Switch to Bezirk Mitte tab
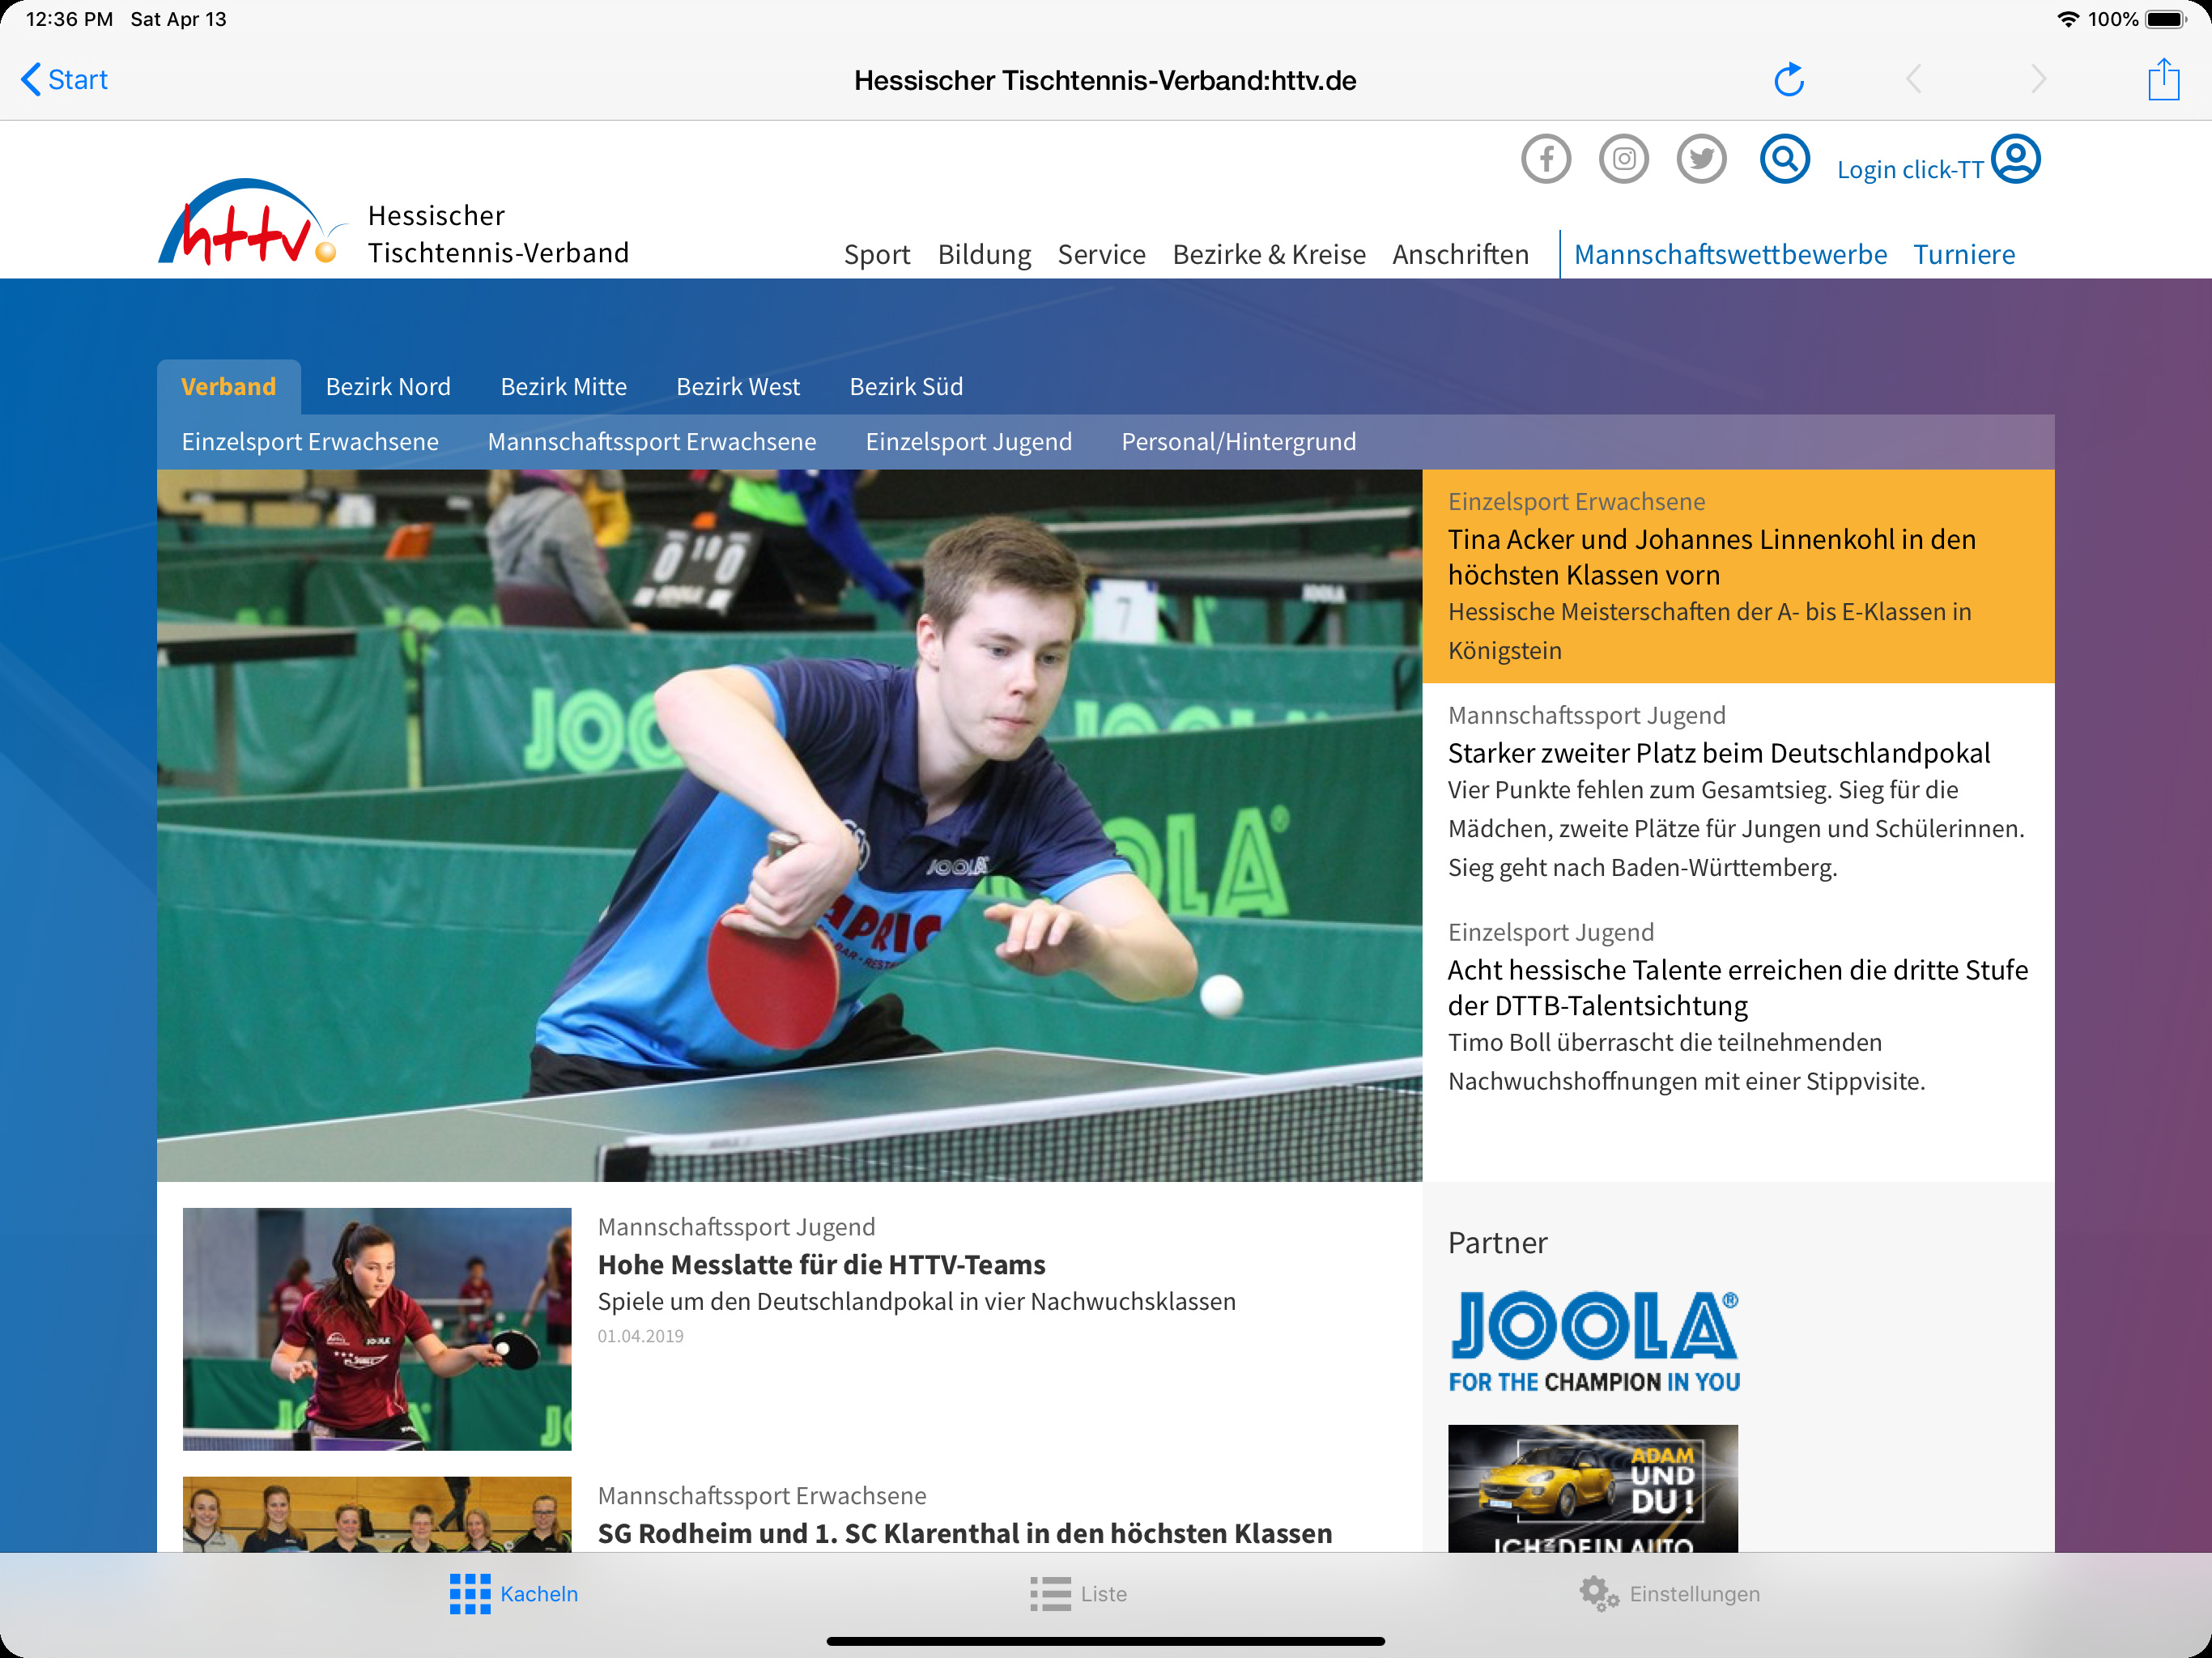The height and width of the screenshot is (1658, 2212). (563, 387)
